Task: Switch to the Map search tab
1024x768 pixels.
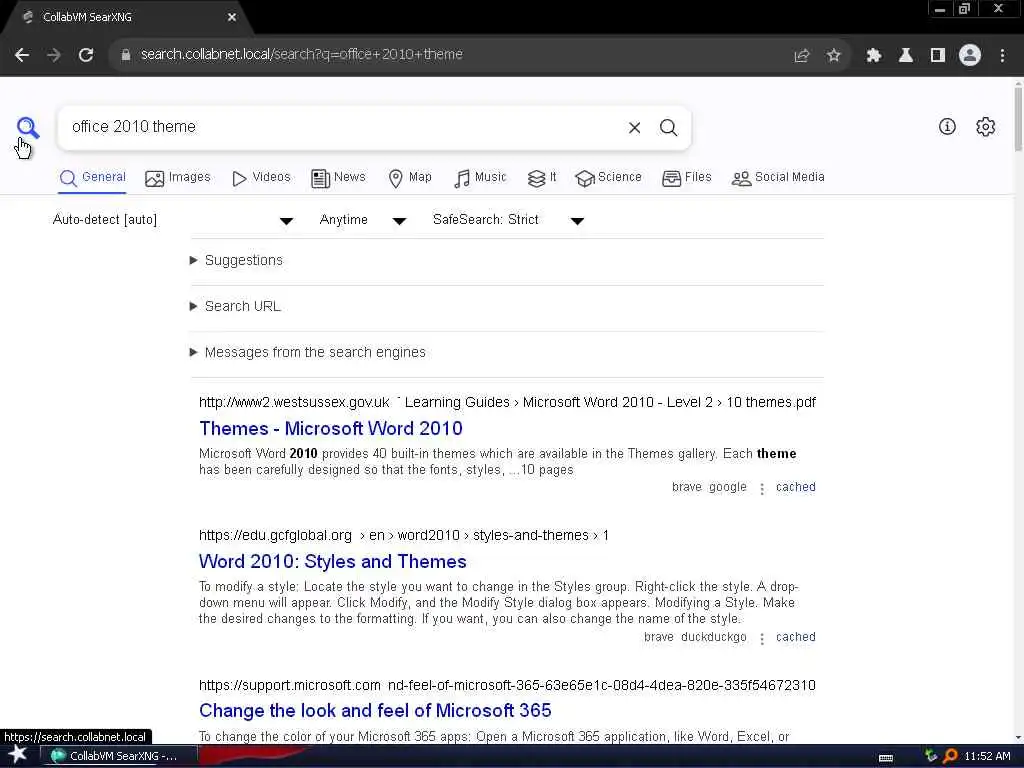Action: point(409,178)
